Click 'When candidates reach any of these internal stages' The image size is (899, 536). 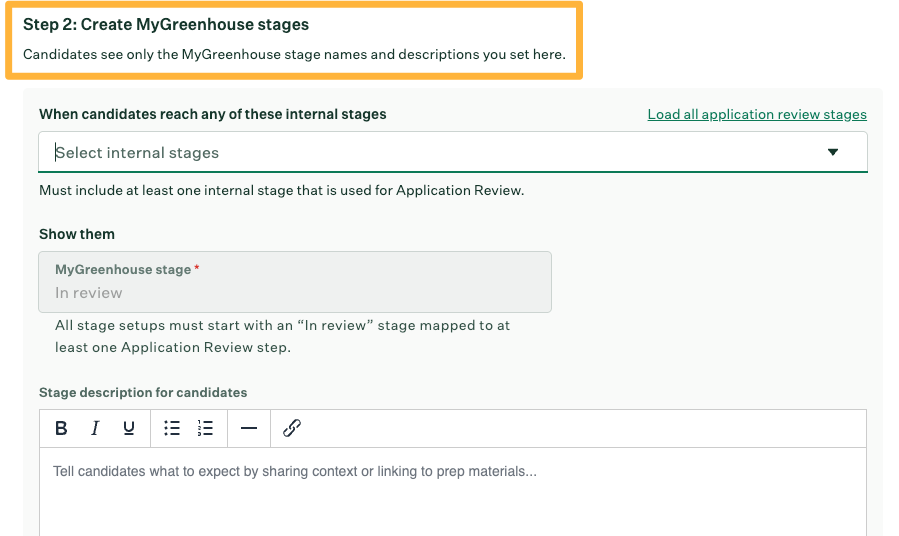213,114
